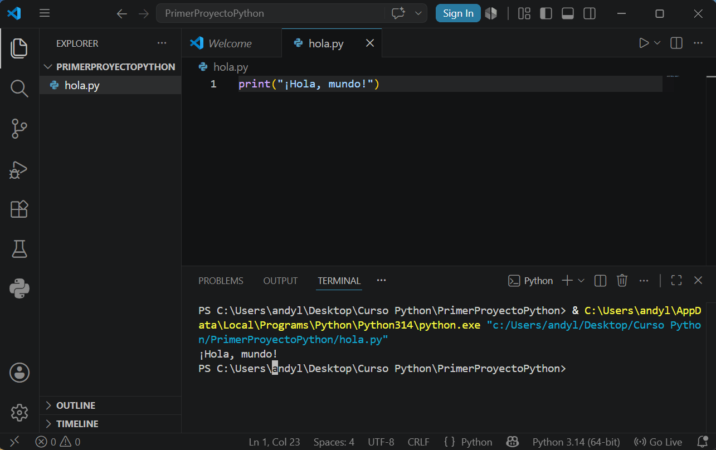The height and width of the screenshot is (450, 716).
Task: Open Source Control view
Action: (x=19, y=128)
